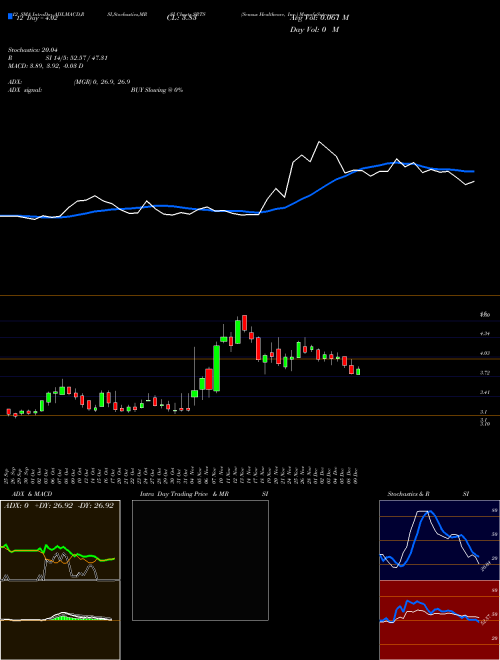Click the first date label '25 Sep'
The width and height of the screenshot is (500, 660).
(x=8, y=475)
